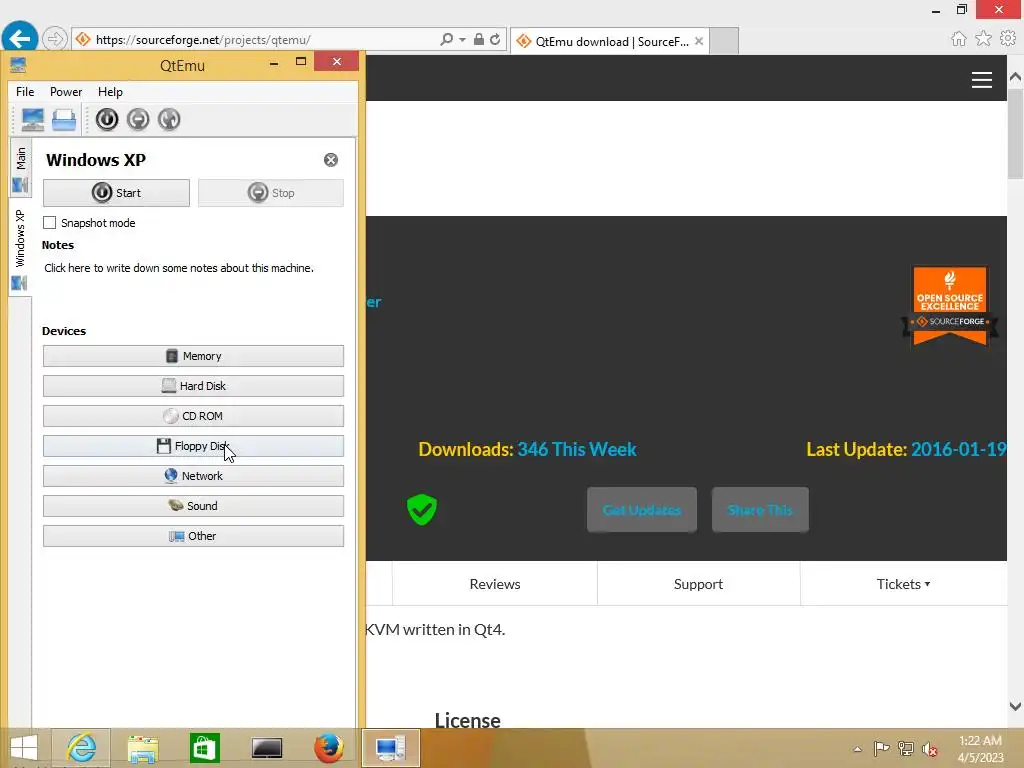Click the green shield checkmark icon
Image resolution: width=1024 pixels, height=768 pixels.
422,509
